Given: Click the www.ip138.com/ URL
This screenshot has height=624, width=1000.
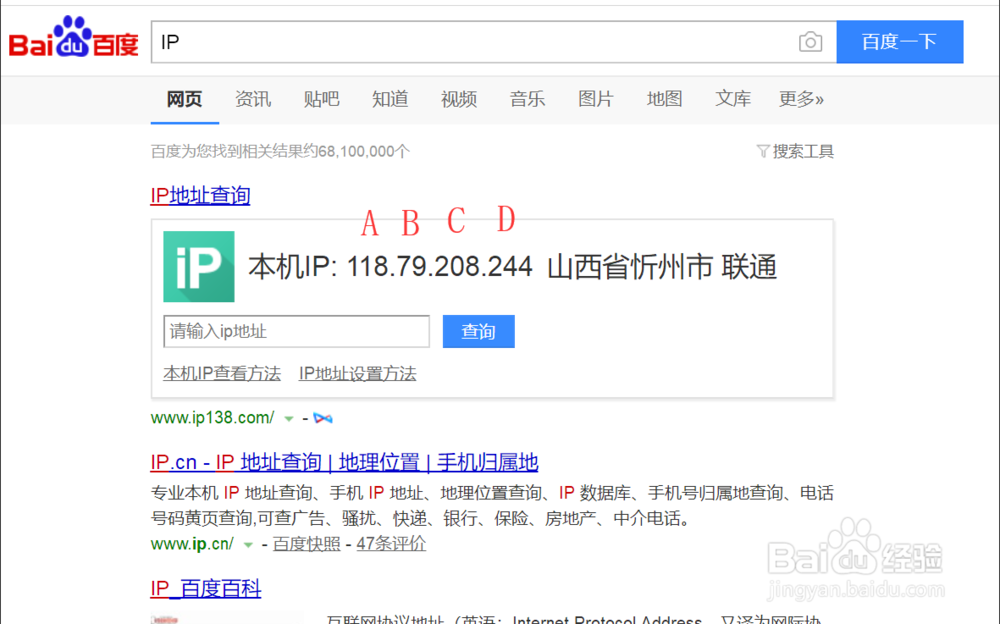Looking at the screenshot, I should 212,418.
